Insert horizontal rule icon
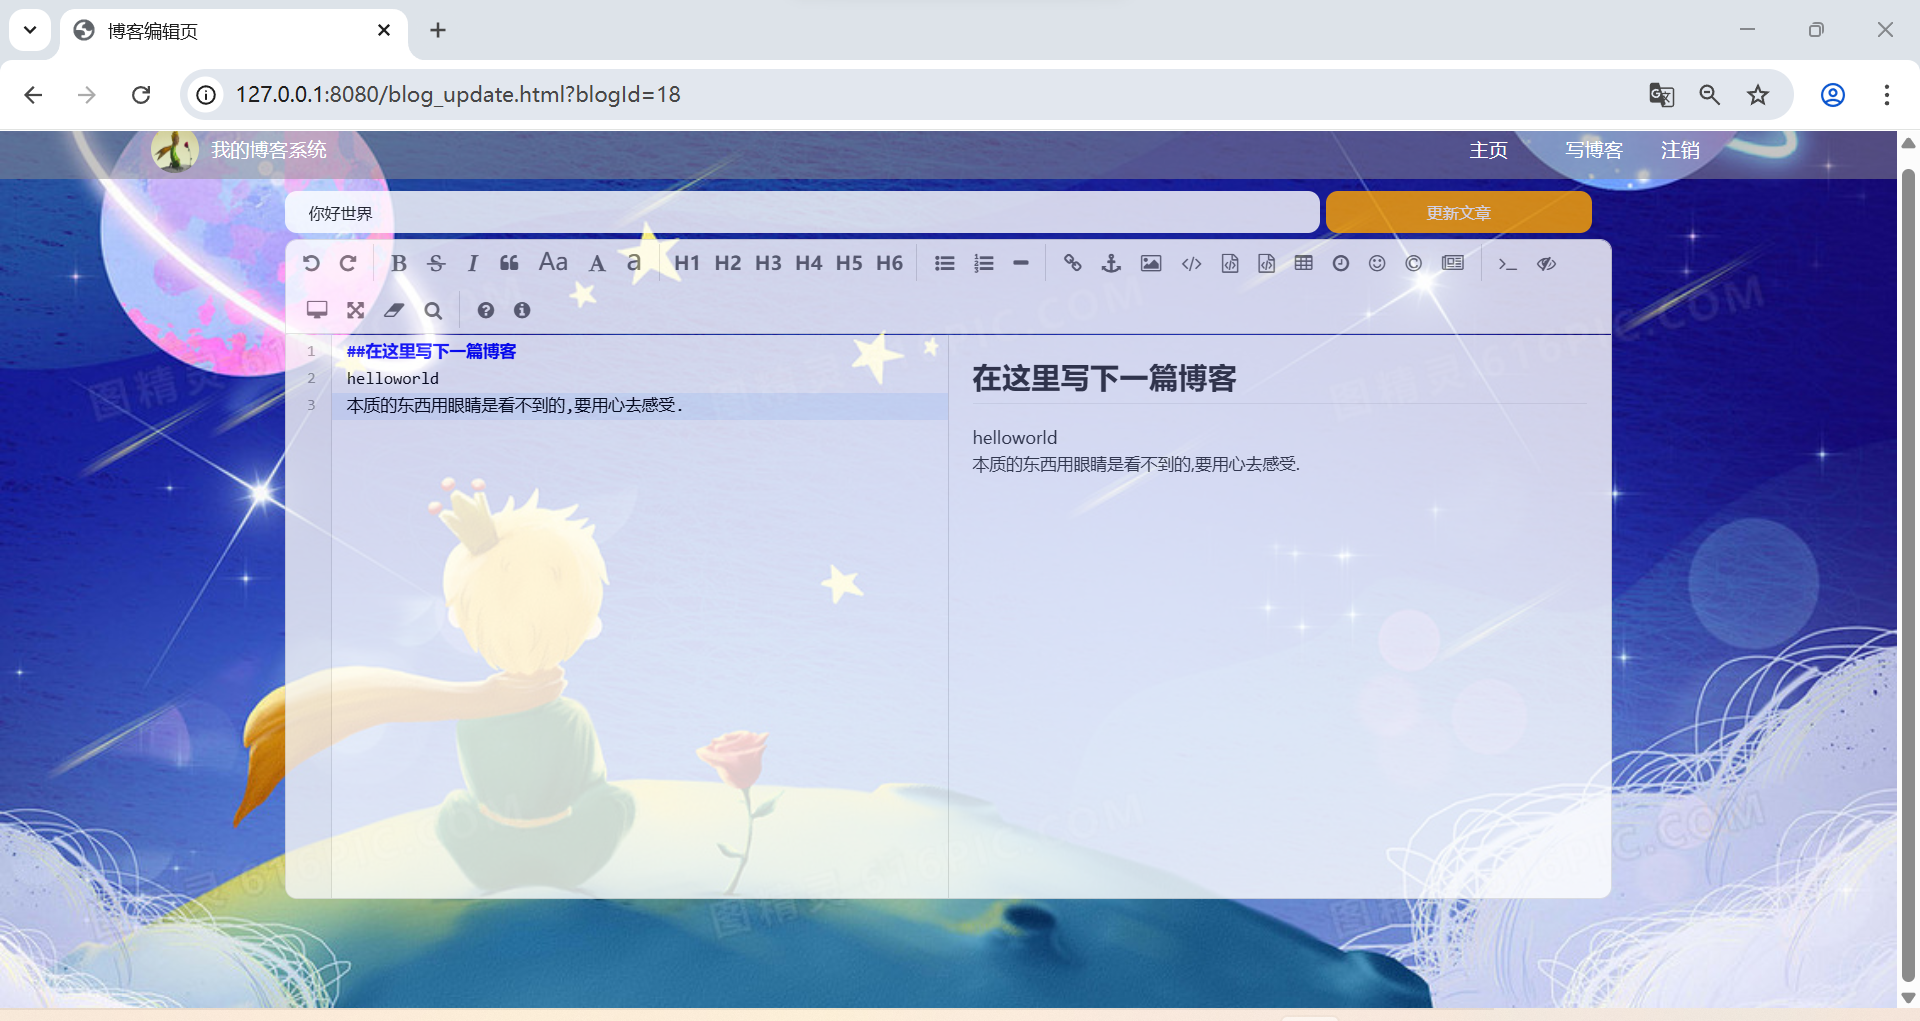Image resolution: width=1920 pixels, height=1021 pixels. (1021, 263)
